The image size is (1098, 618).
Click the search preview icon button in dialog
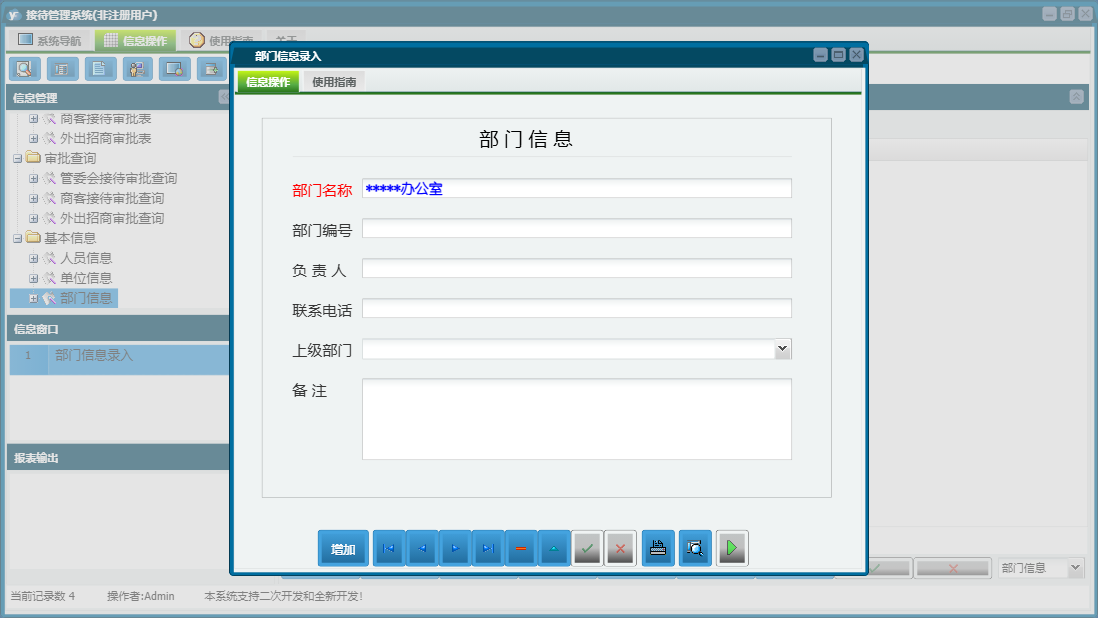click(695, 548)
